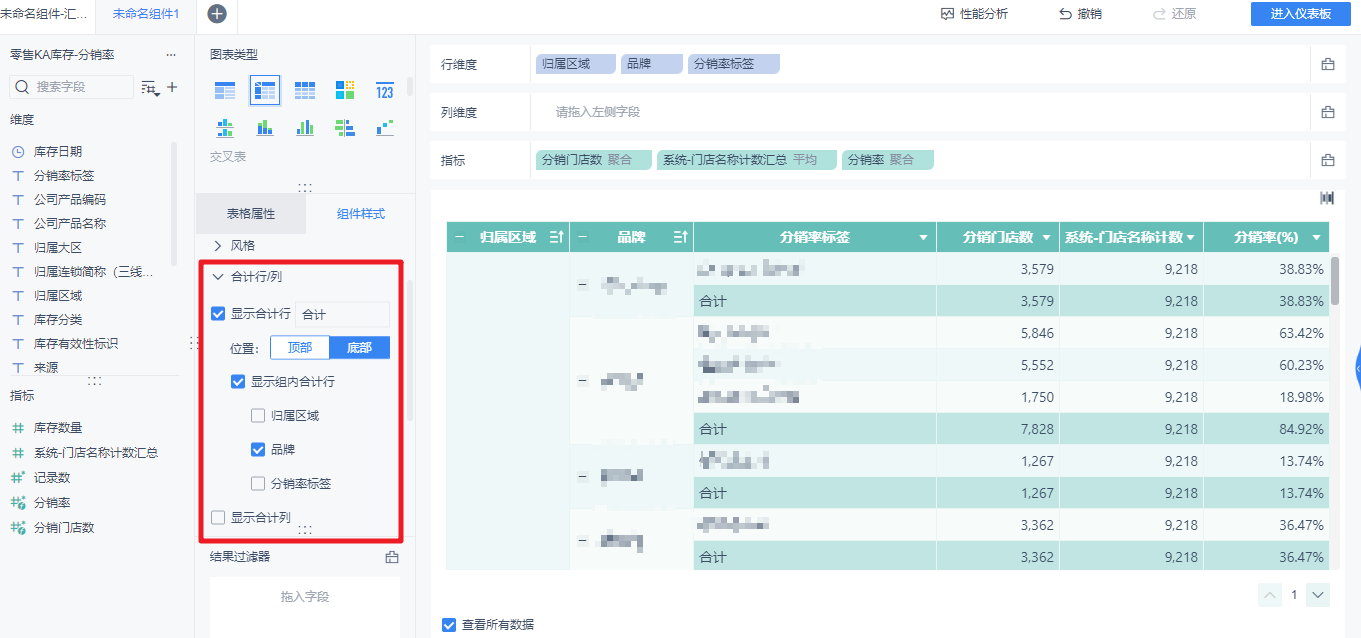This screenshot has width=1361, height=638.
Task: Click the 搜索字段 search box
Action: (x=71, y=87)
